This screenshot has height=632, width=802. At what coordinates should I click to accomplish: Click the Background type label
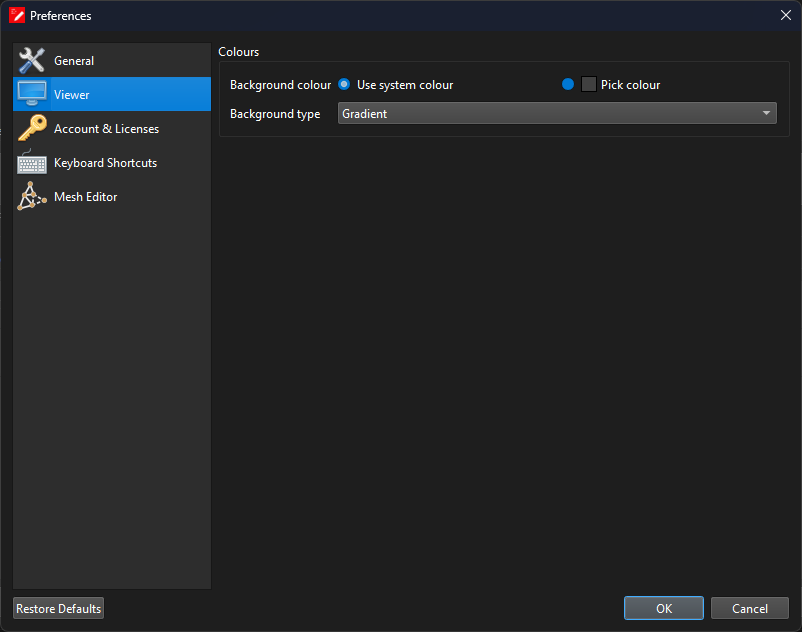tap(275, 114)
